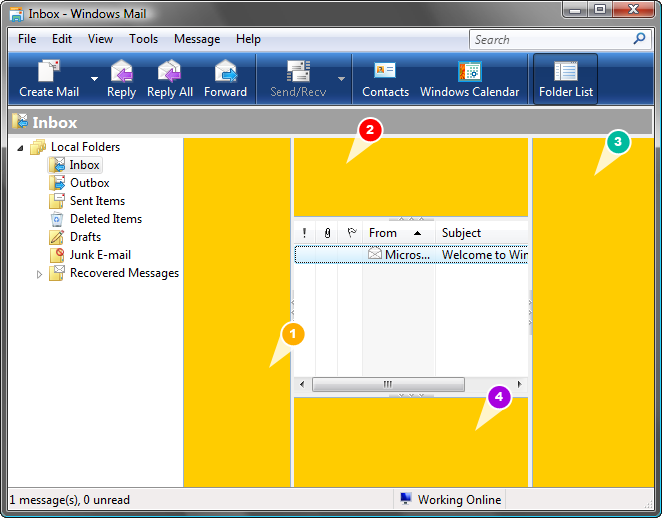The width and height of the screenshot is (662, 518).
Task: Sort by Attachment column header
Action: pyautogui.click(x=327, y=233)
